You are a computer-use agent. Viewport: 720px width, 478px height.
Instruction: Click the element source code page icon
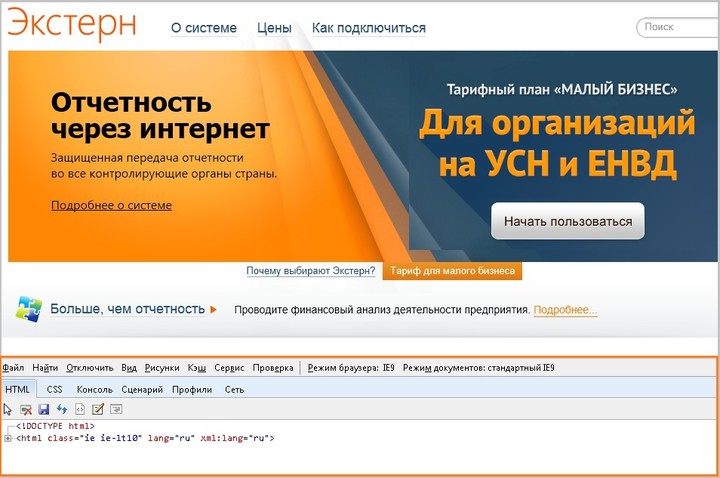[x=80, y=409]
